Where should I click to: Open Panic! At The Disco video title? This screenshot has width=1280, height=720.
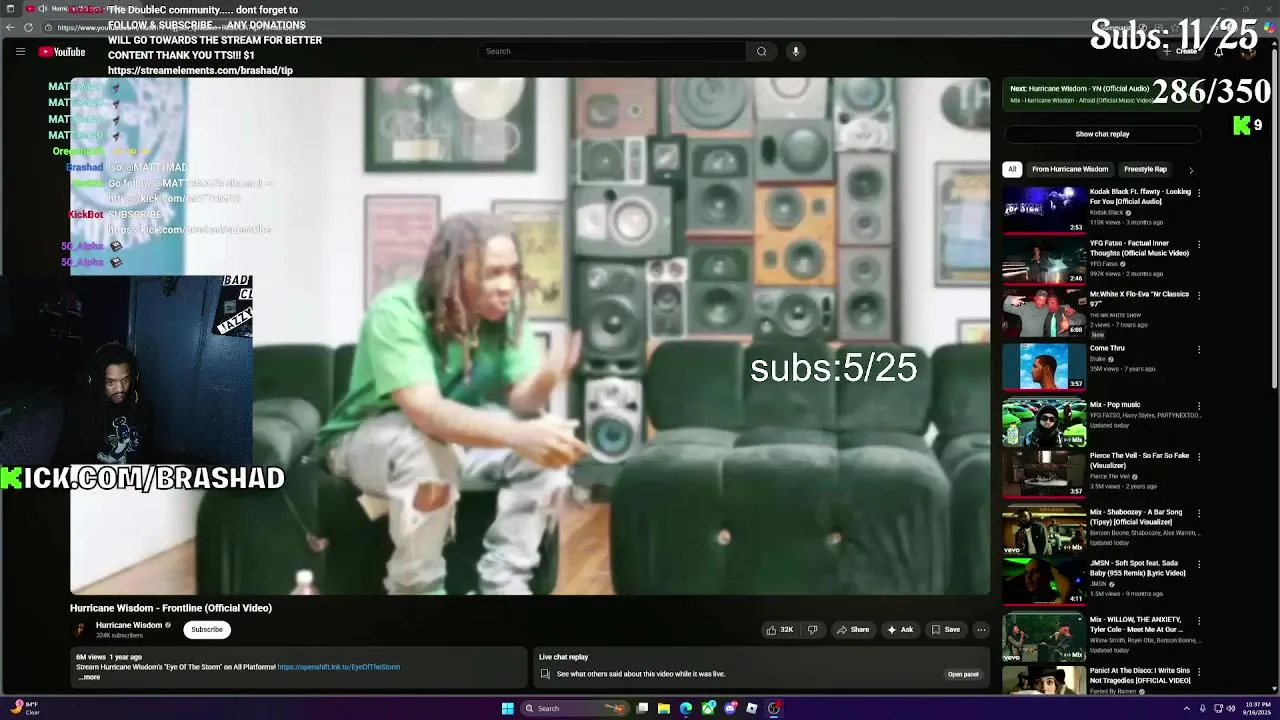[x=1140, y=675]
